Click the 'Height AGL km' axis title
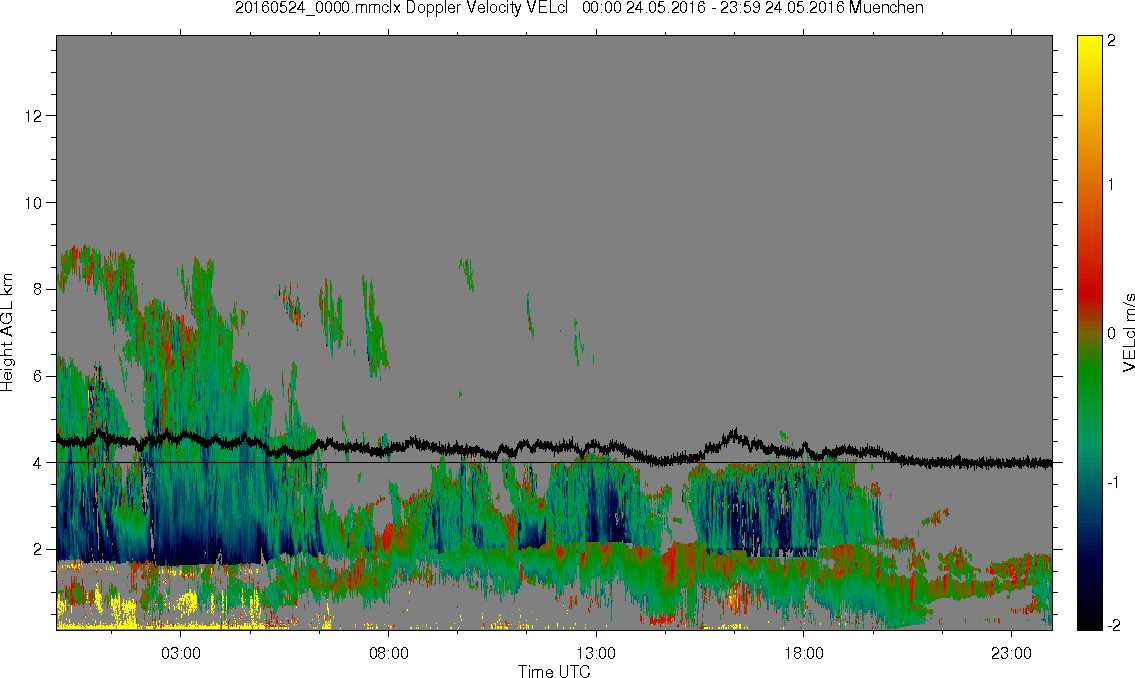 [x=7, y=332]
